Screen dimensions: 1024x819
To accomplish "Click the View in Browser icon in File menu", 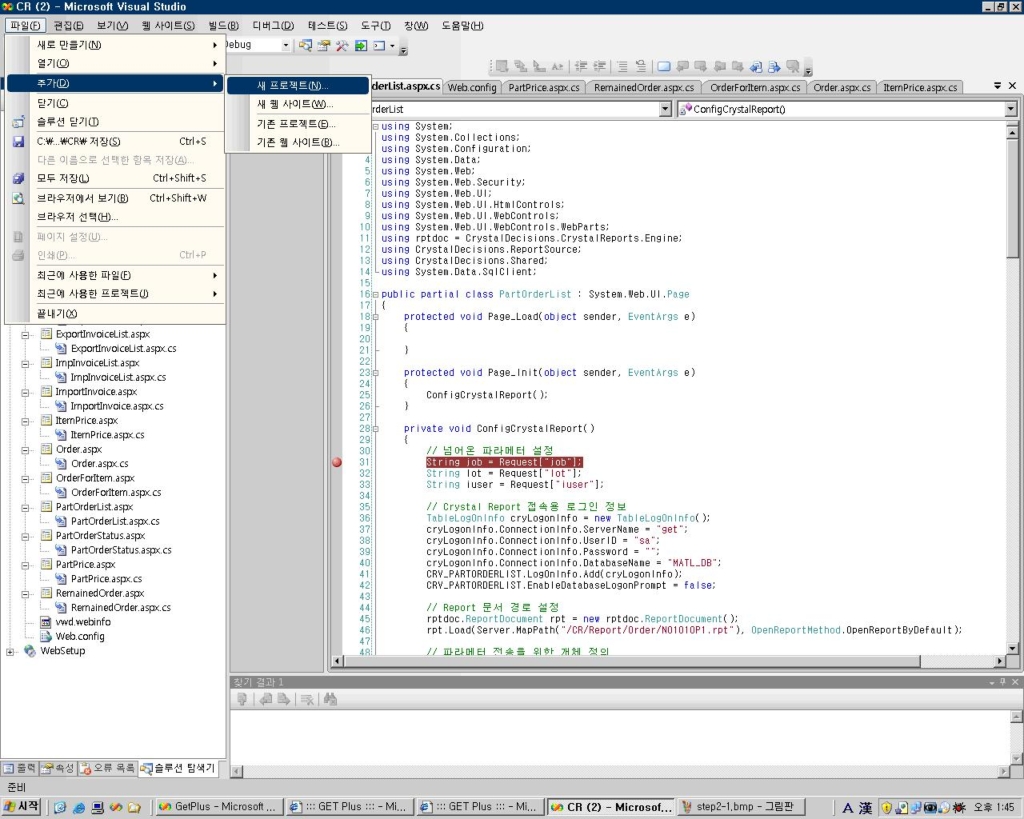I will click(18, 199).
